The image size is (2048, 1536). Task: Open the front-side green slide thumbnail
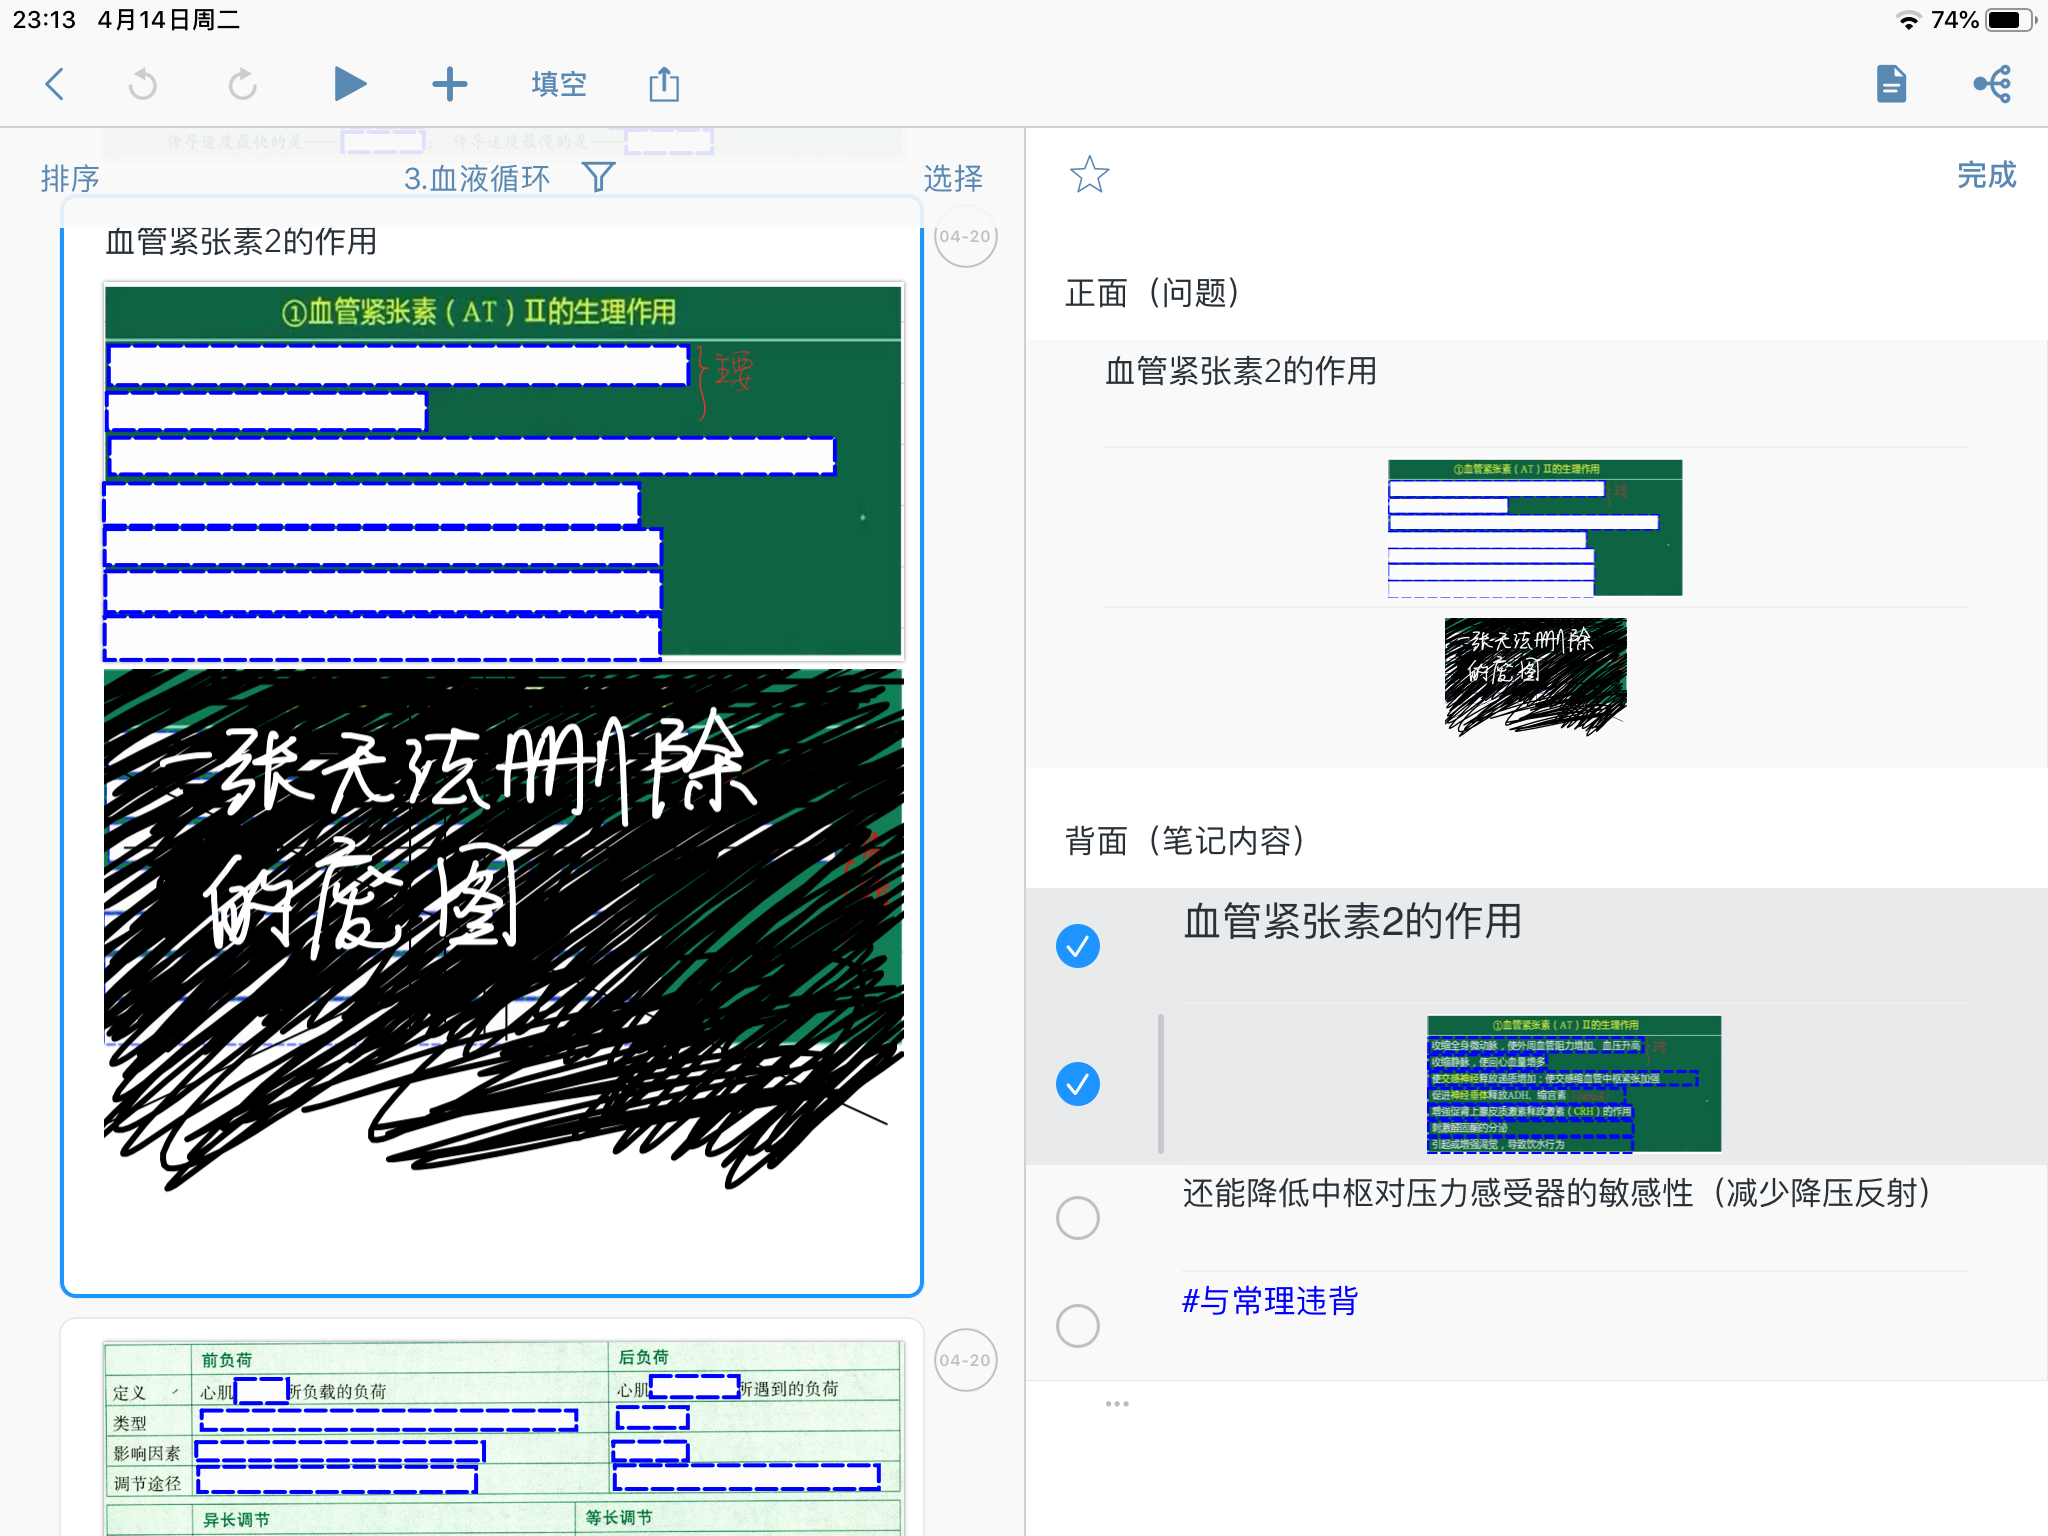tap(1535, 528)
